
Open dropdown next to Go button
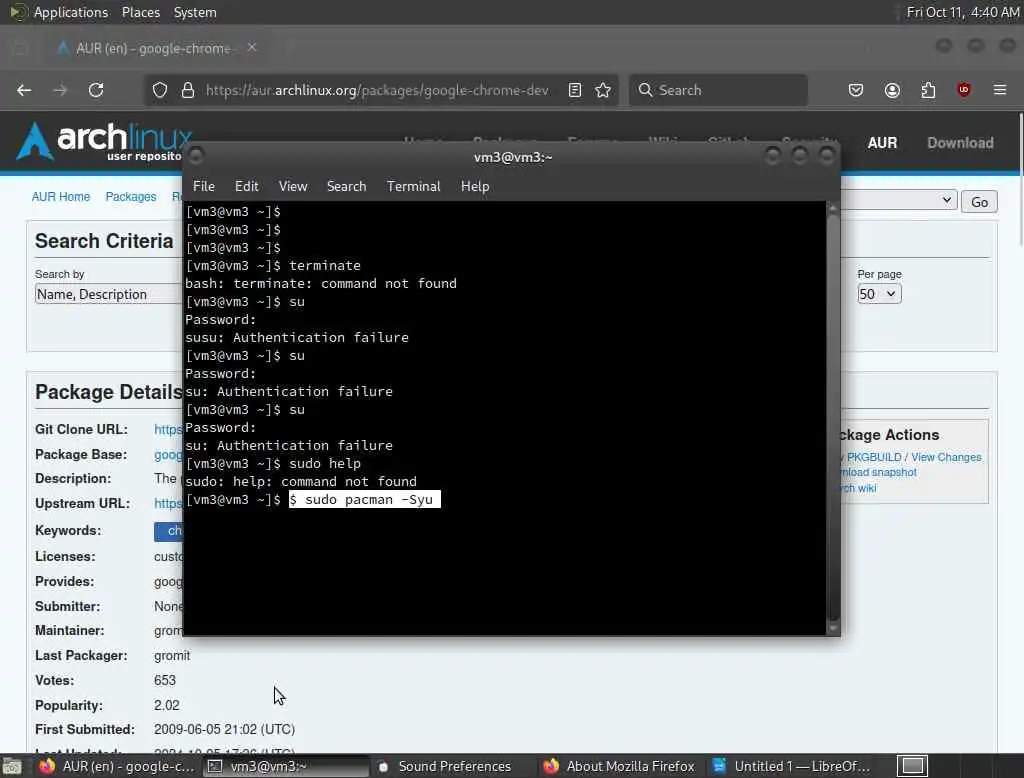click(x=899, y=200)
